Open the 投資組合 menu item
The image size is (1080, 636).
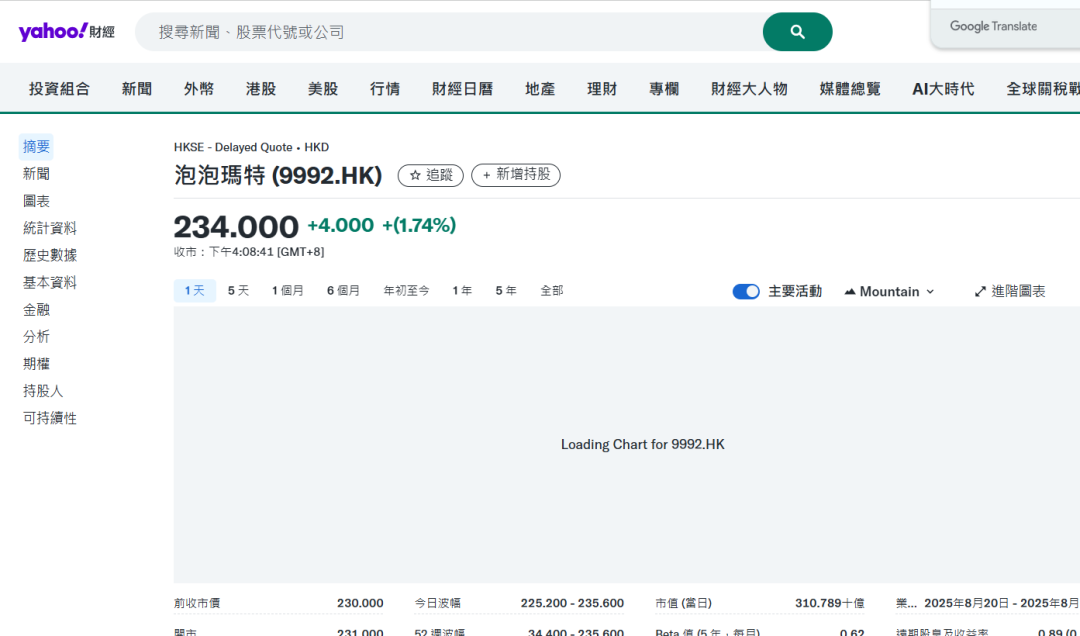tap(59, 89)
